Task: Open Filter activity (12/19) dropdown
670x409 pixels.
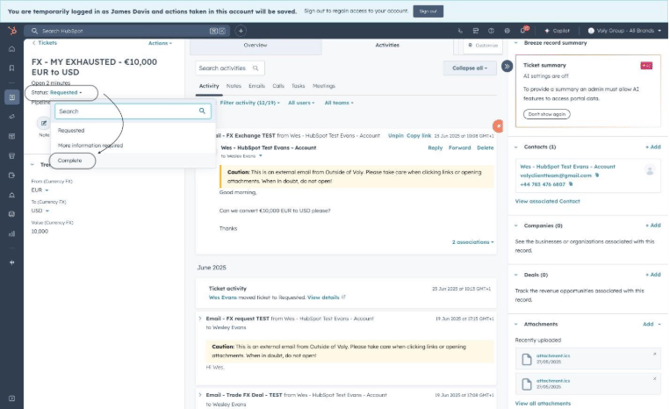Action: [250, 103]
